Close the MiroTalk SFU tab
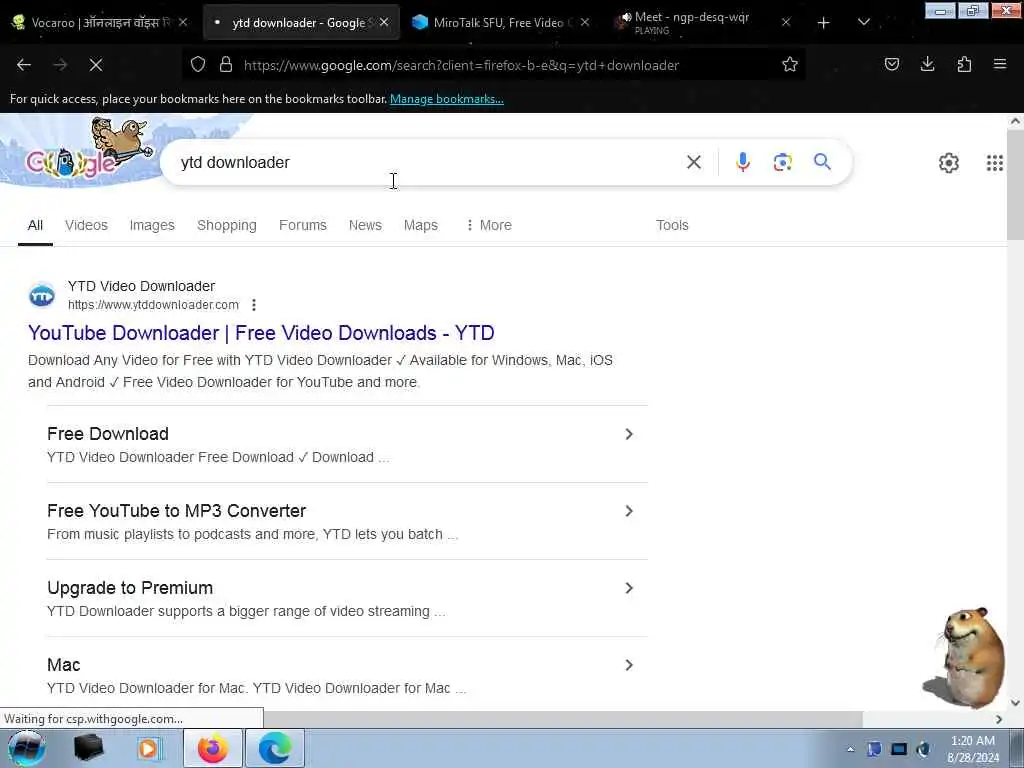Viewport: 1024px width, 768px height. point(585,22)
